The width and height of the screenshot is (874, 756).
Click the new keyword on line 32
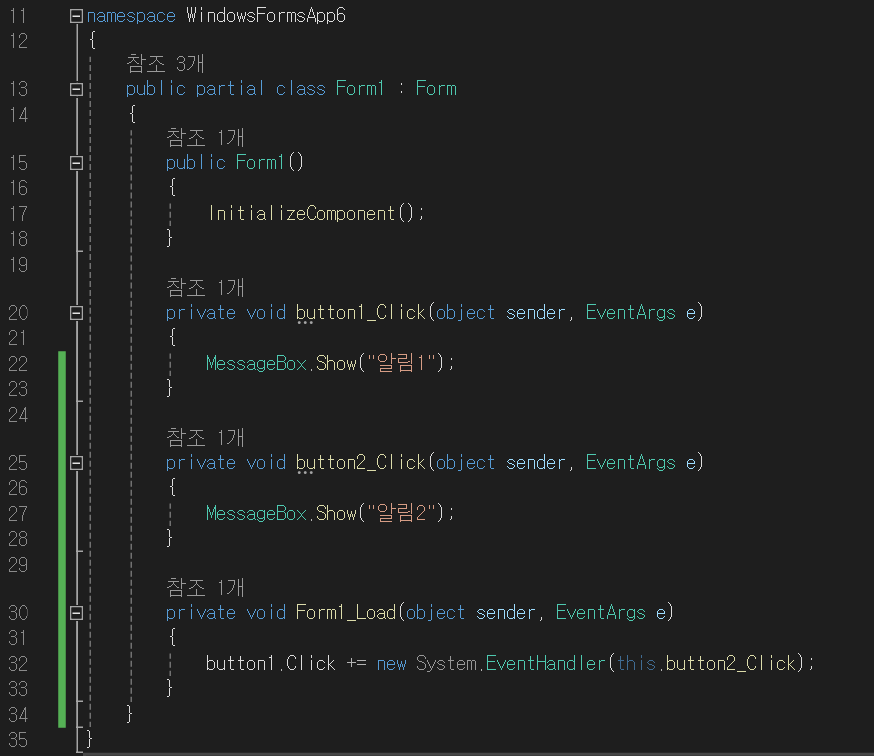click(x=391, y=663)
